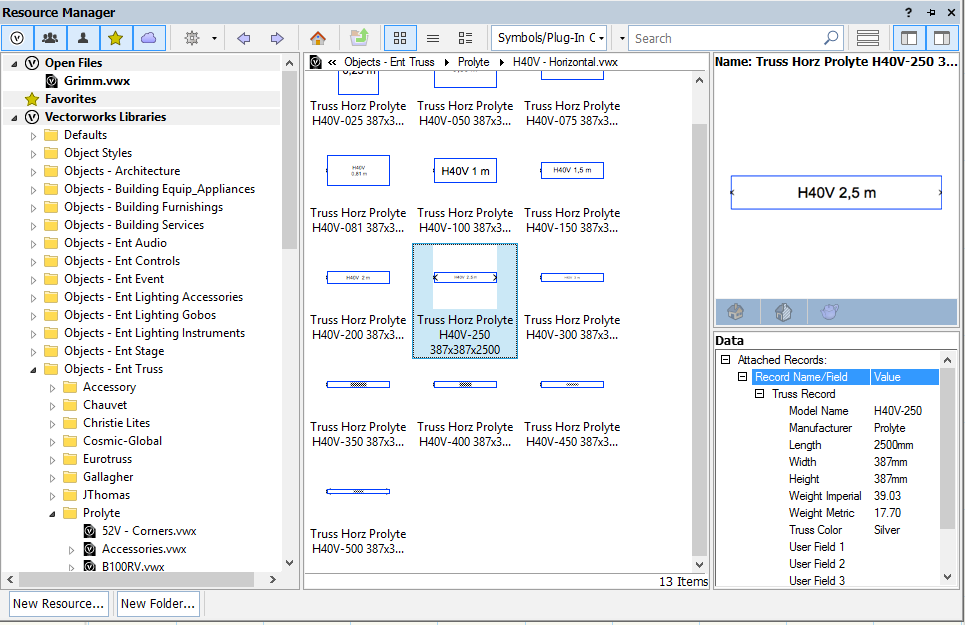Click the green import resource icon
Viewport: 965px width, 625px height.
pyautogui.click(x=361, y=37)
